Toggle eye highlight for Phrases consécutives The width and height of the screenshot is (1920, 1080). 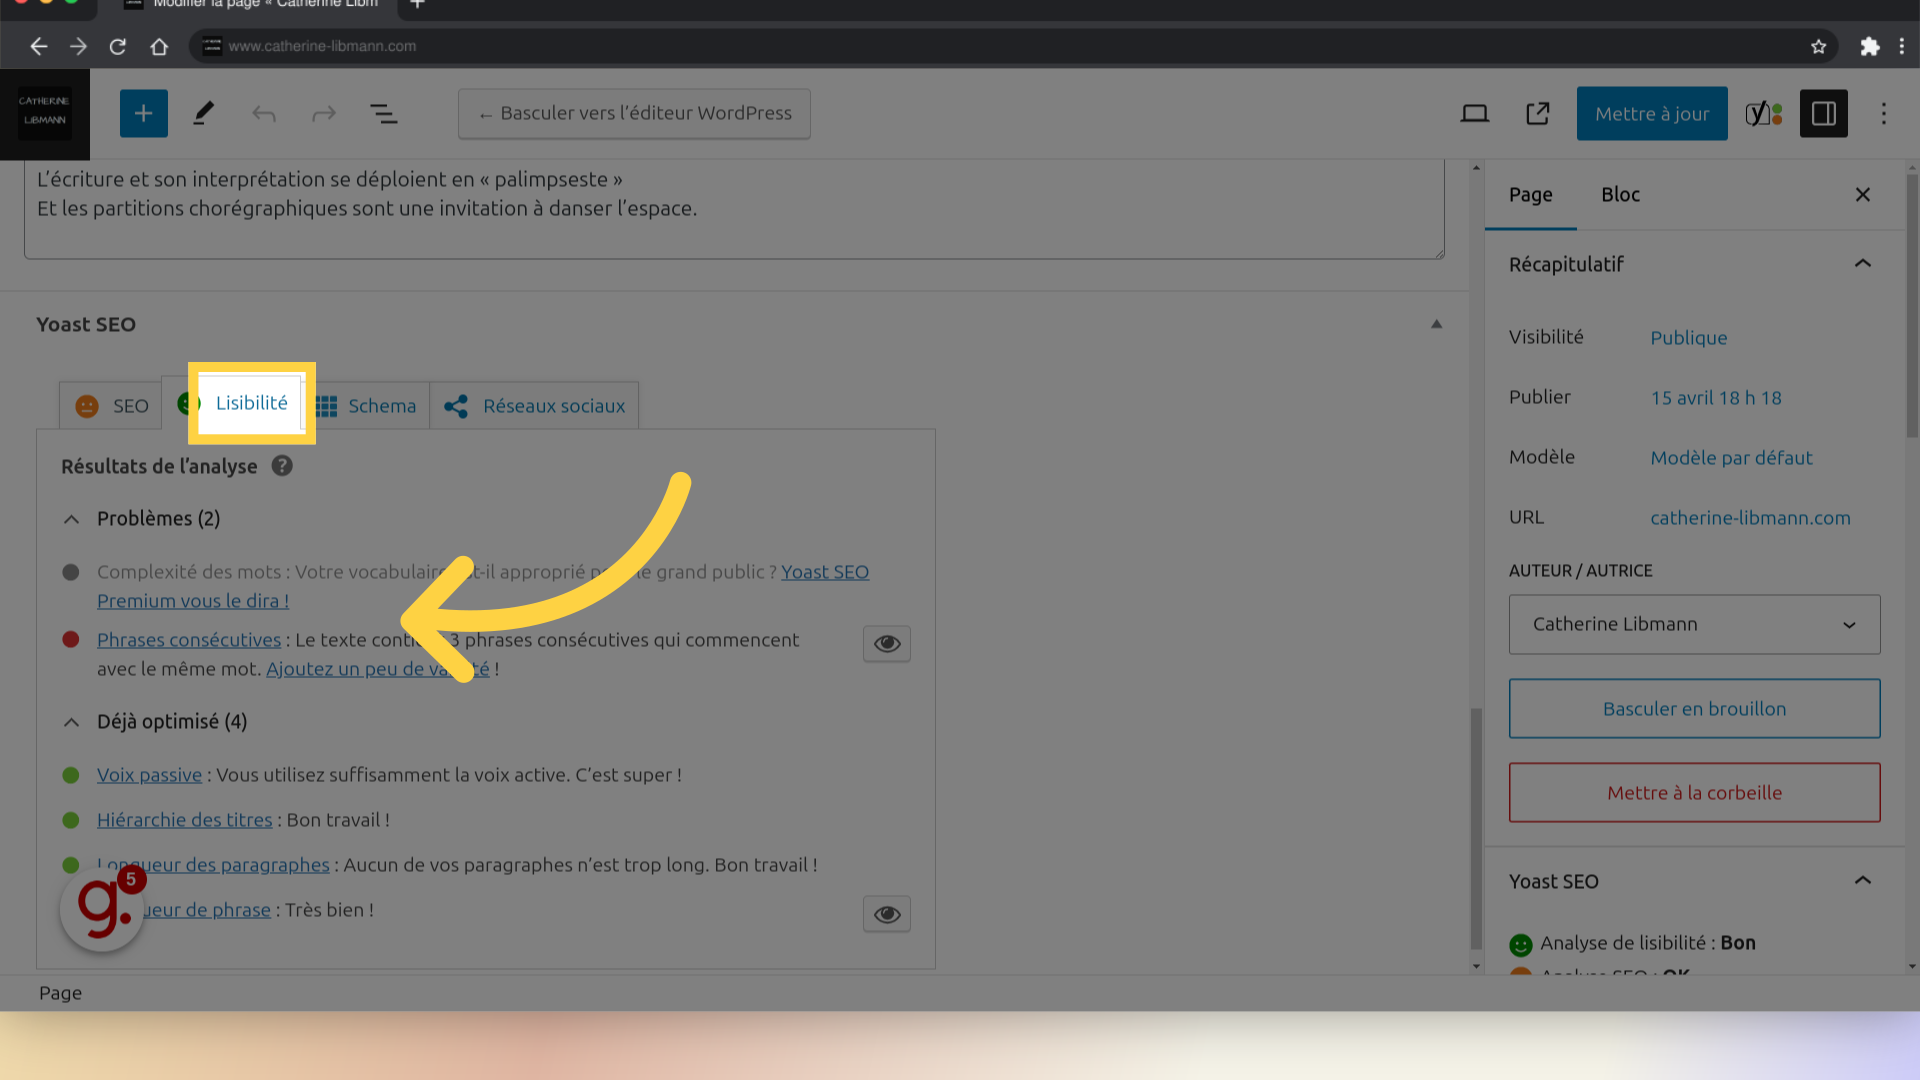tap(887, 643)
